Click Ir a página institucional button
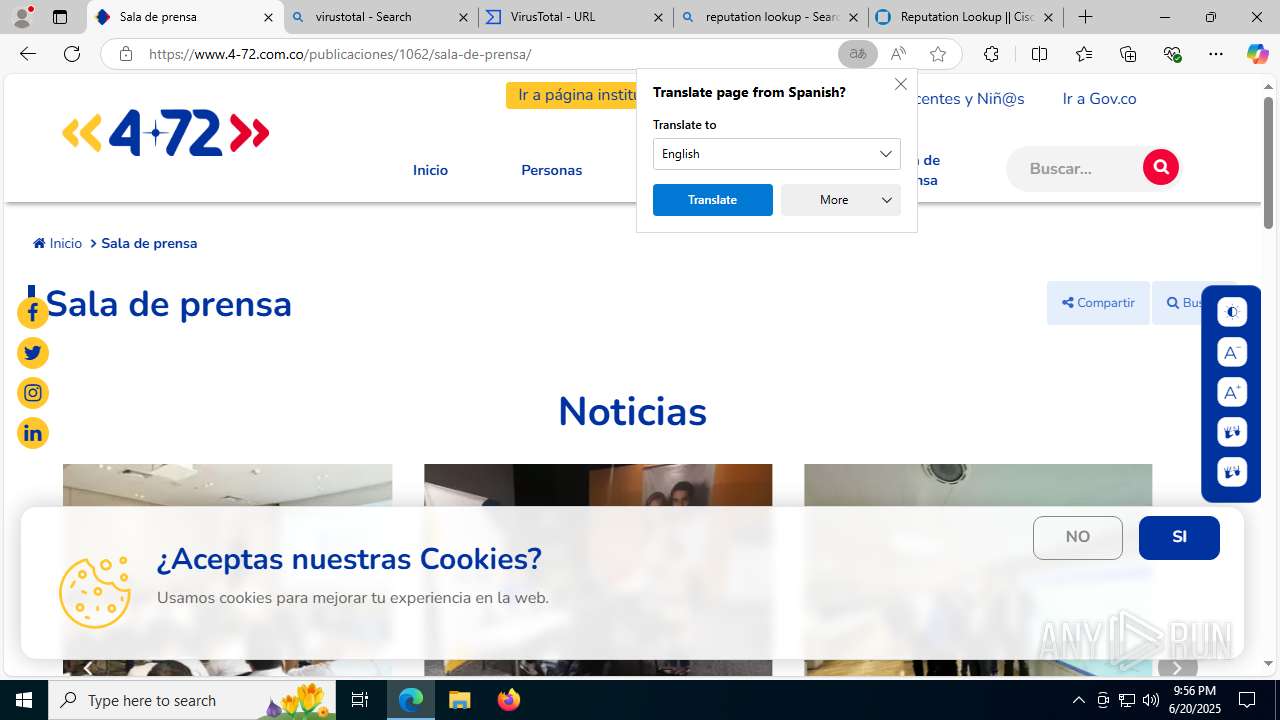Screen dimensions: 1280x720 (x=572, y=95)
